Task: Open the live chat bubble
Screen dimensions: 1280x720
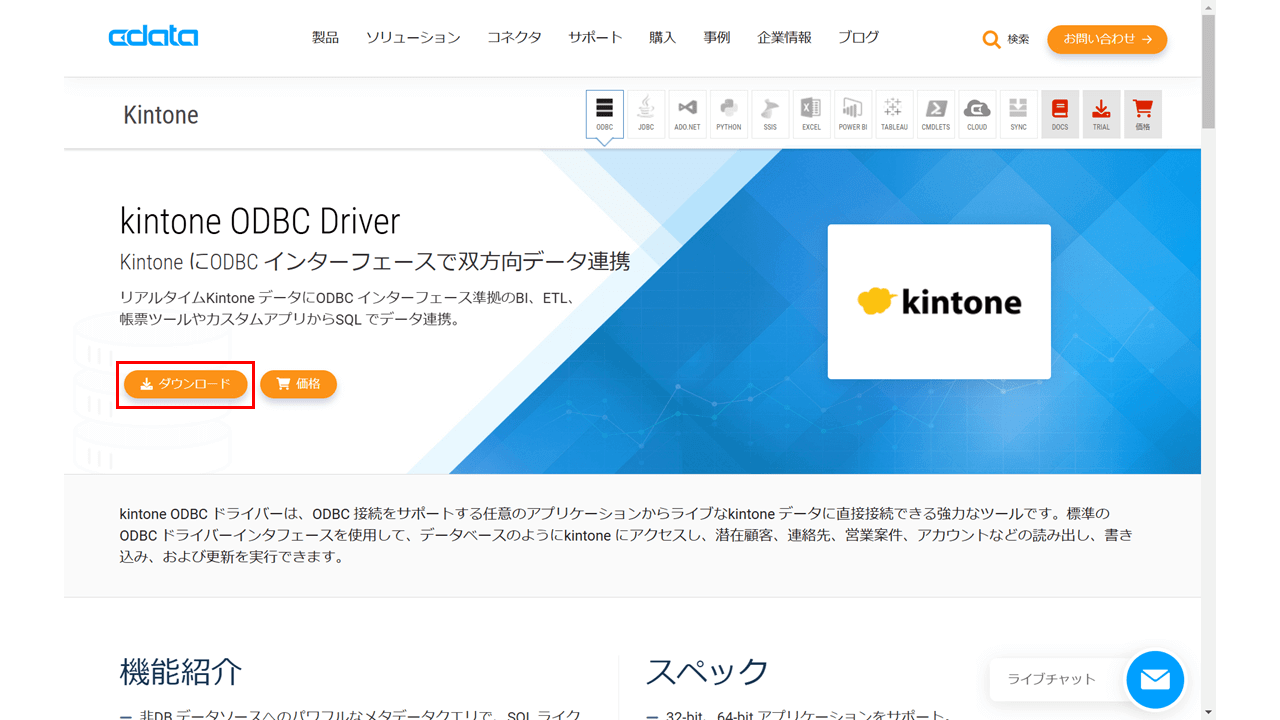Action: tap(1154, 680)
